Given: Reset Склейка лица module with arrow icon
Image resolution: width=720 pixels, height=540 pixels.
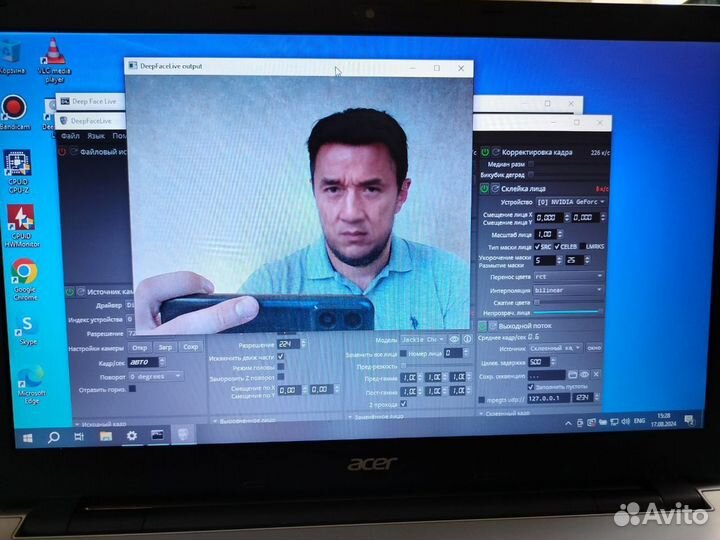Looking at the screenshot, I should coord(495,188).
